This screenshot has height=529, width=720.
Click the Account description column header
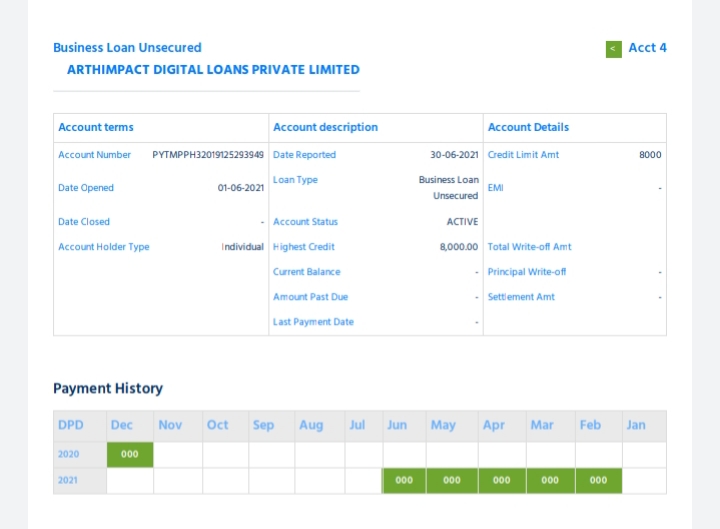325,127
